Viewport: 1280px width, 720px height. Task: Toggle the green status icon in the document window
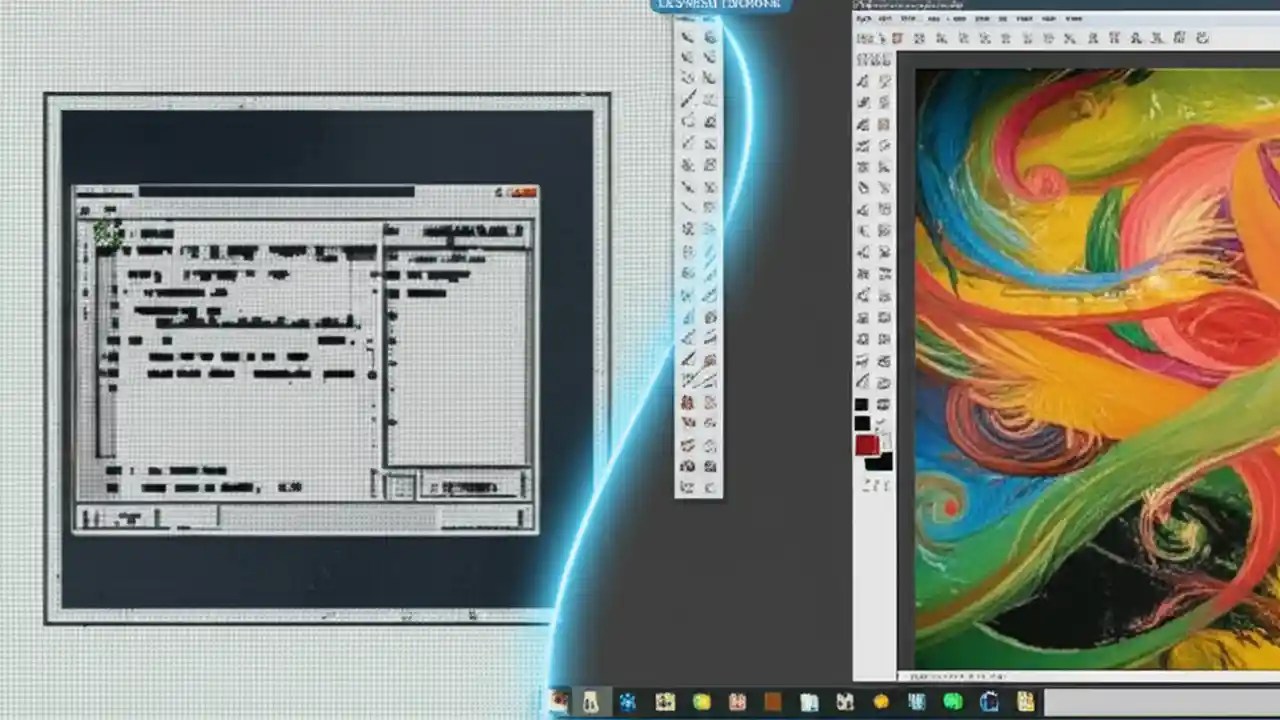(107, 233)
